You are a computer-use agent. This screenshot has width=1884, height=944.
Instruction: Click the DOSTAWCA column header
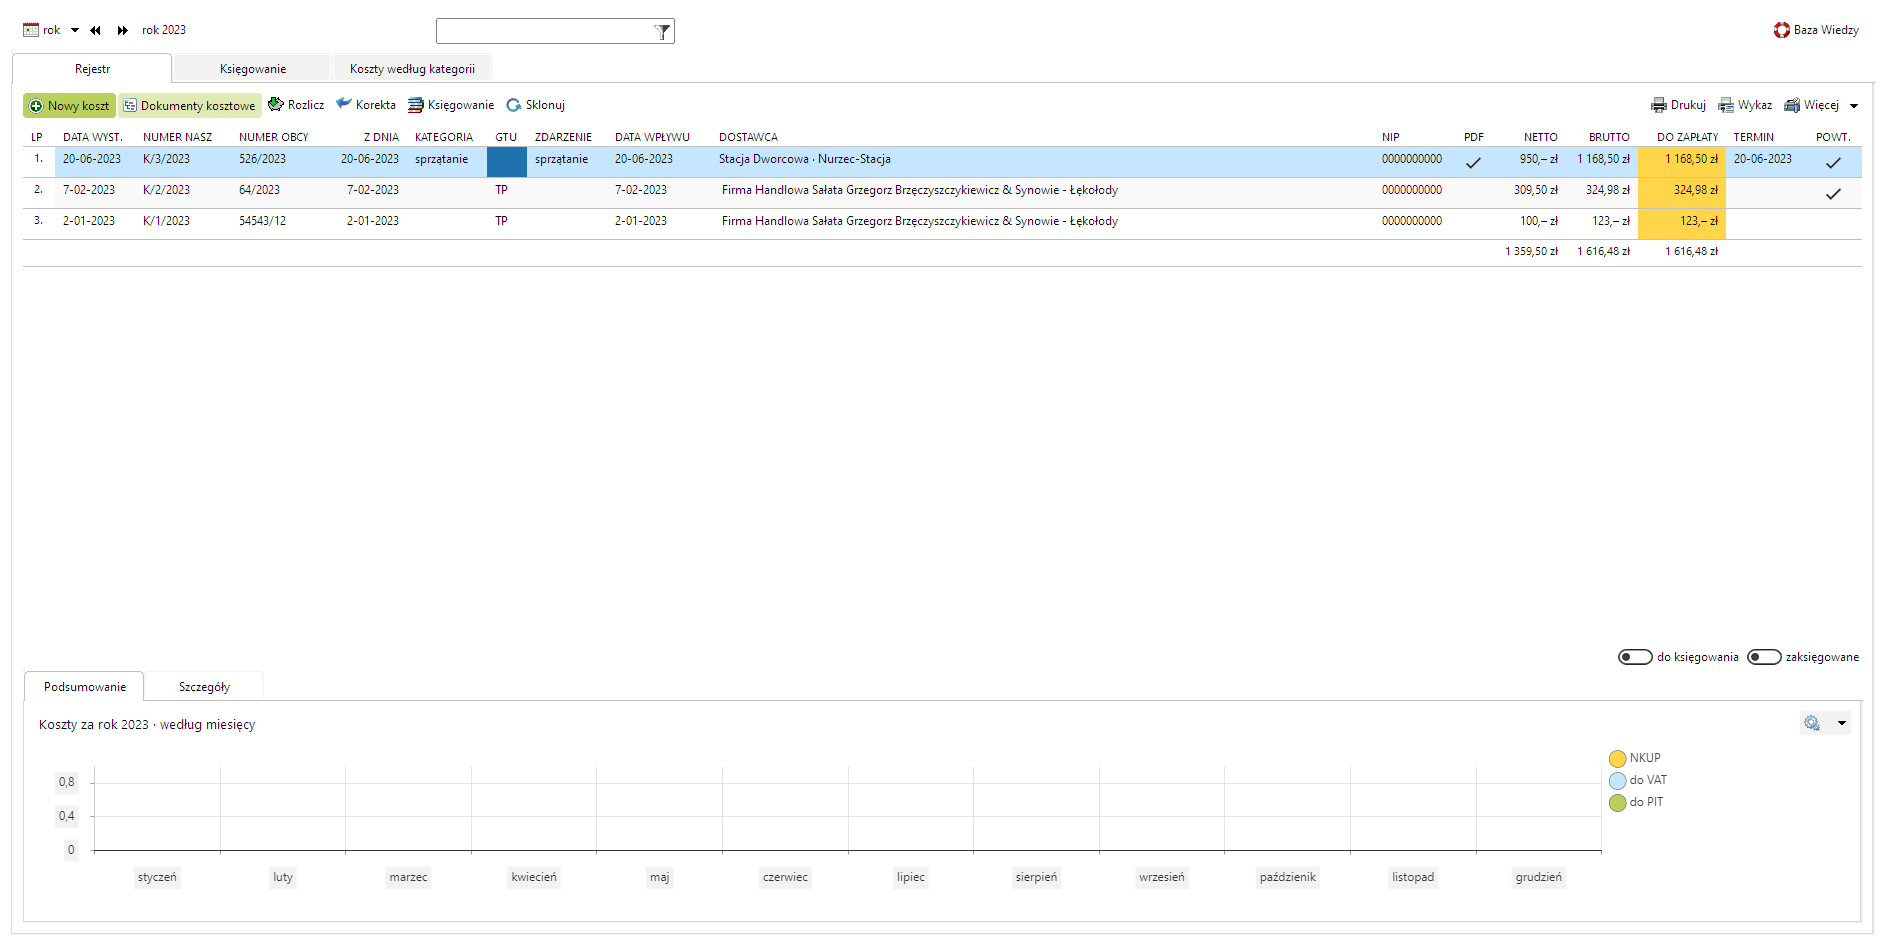748,137
